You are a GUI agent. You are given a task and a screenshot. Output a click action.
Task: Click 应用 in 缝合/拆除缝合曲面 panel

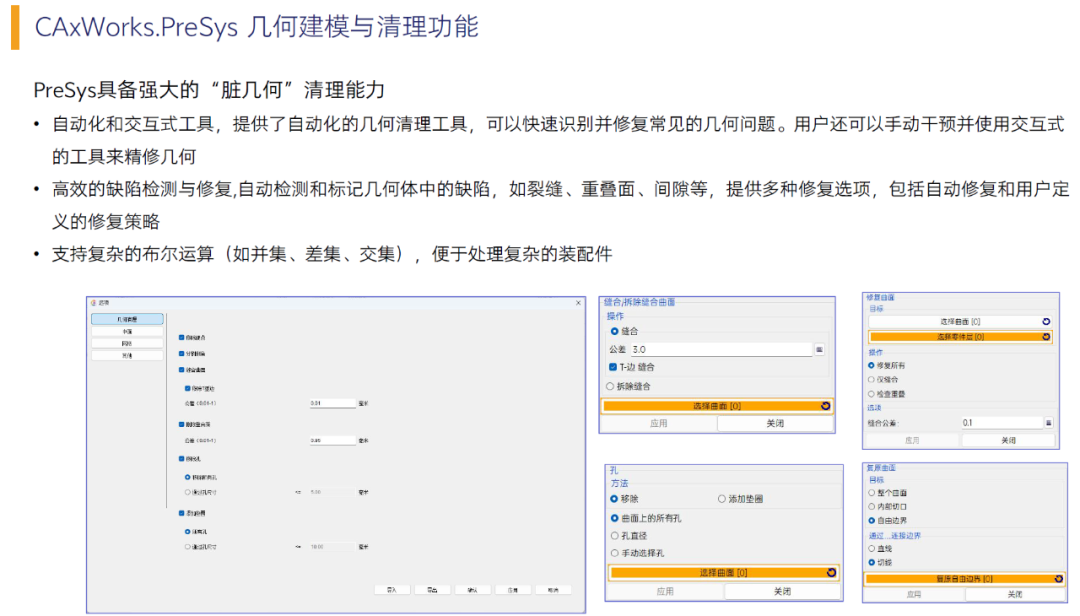[x=658, y=424]
